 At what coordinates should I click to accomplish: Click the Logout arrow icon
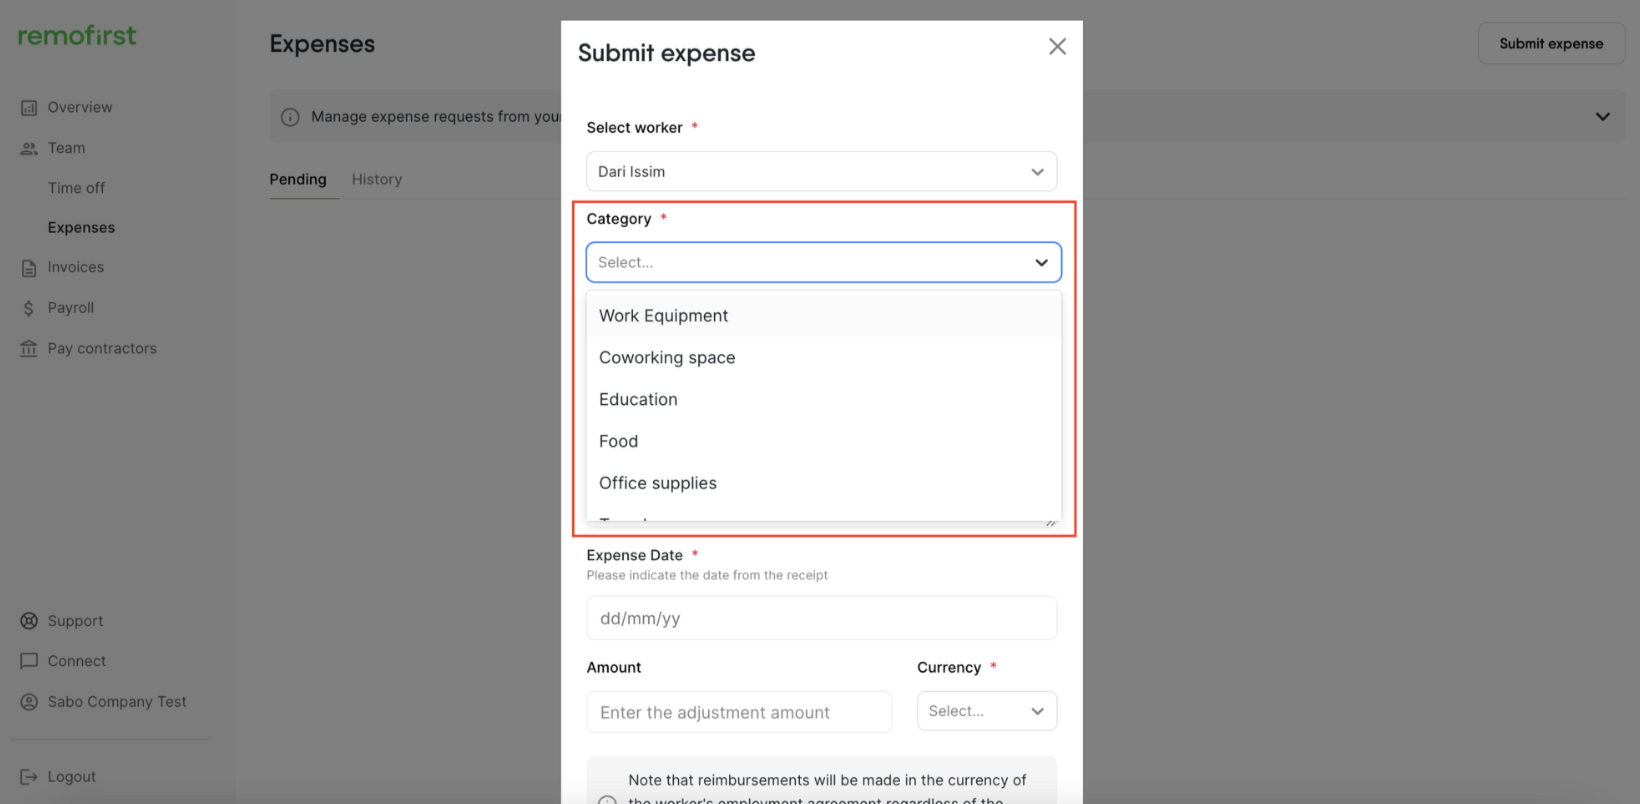(29, 777)
